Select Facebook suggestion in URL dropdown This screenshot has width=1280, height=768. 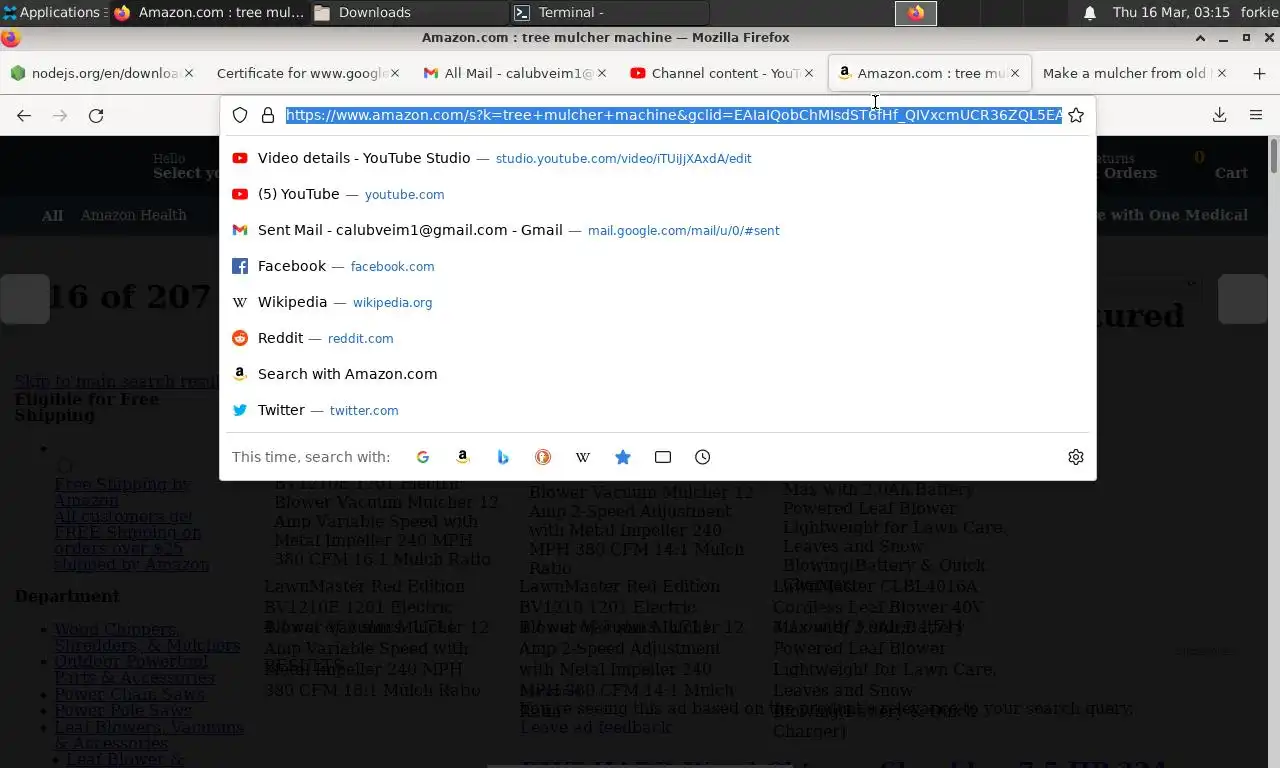[x=658, y=266]
